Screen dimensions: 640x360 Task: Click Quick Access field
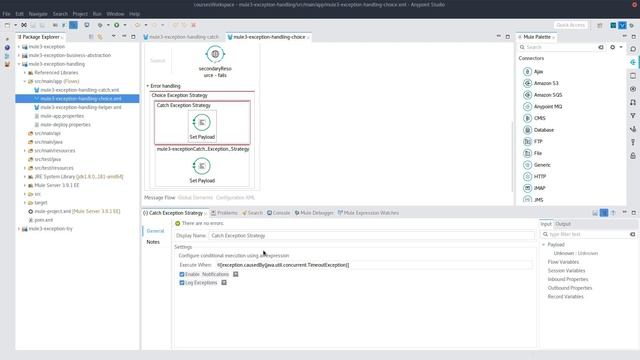point(571,25)
